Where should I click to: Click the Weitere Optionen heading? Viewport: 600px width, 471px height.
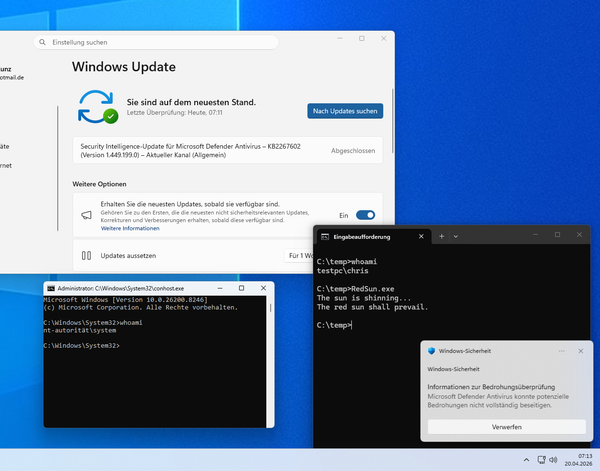99,184
